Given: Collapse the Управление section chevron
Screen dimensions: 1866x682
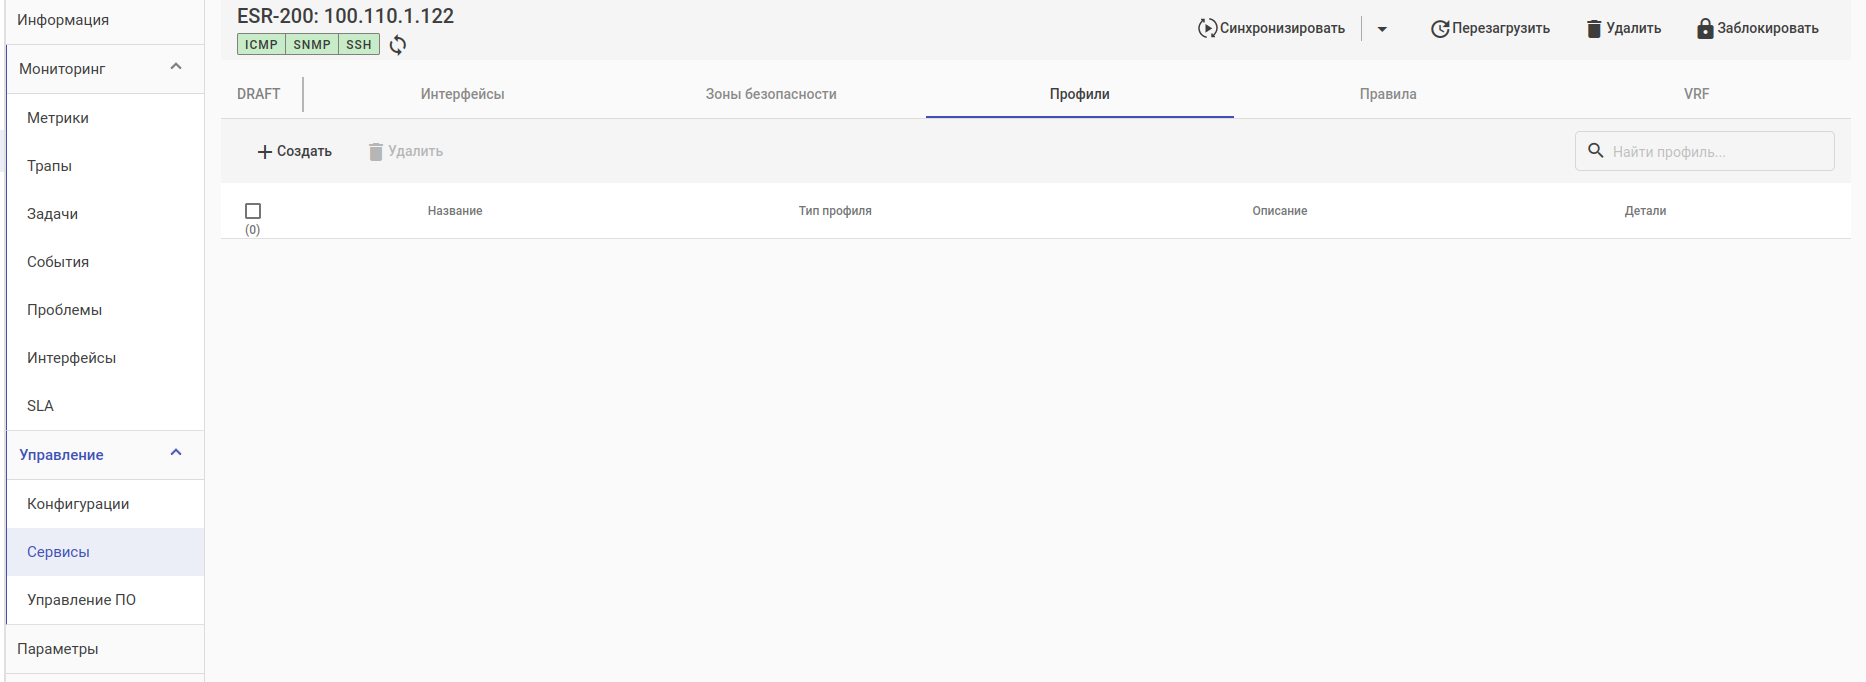Looking at the screenshot, I should (176, 453).
